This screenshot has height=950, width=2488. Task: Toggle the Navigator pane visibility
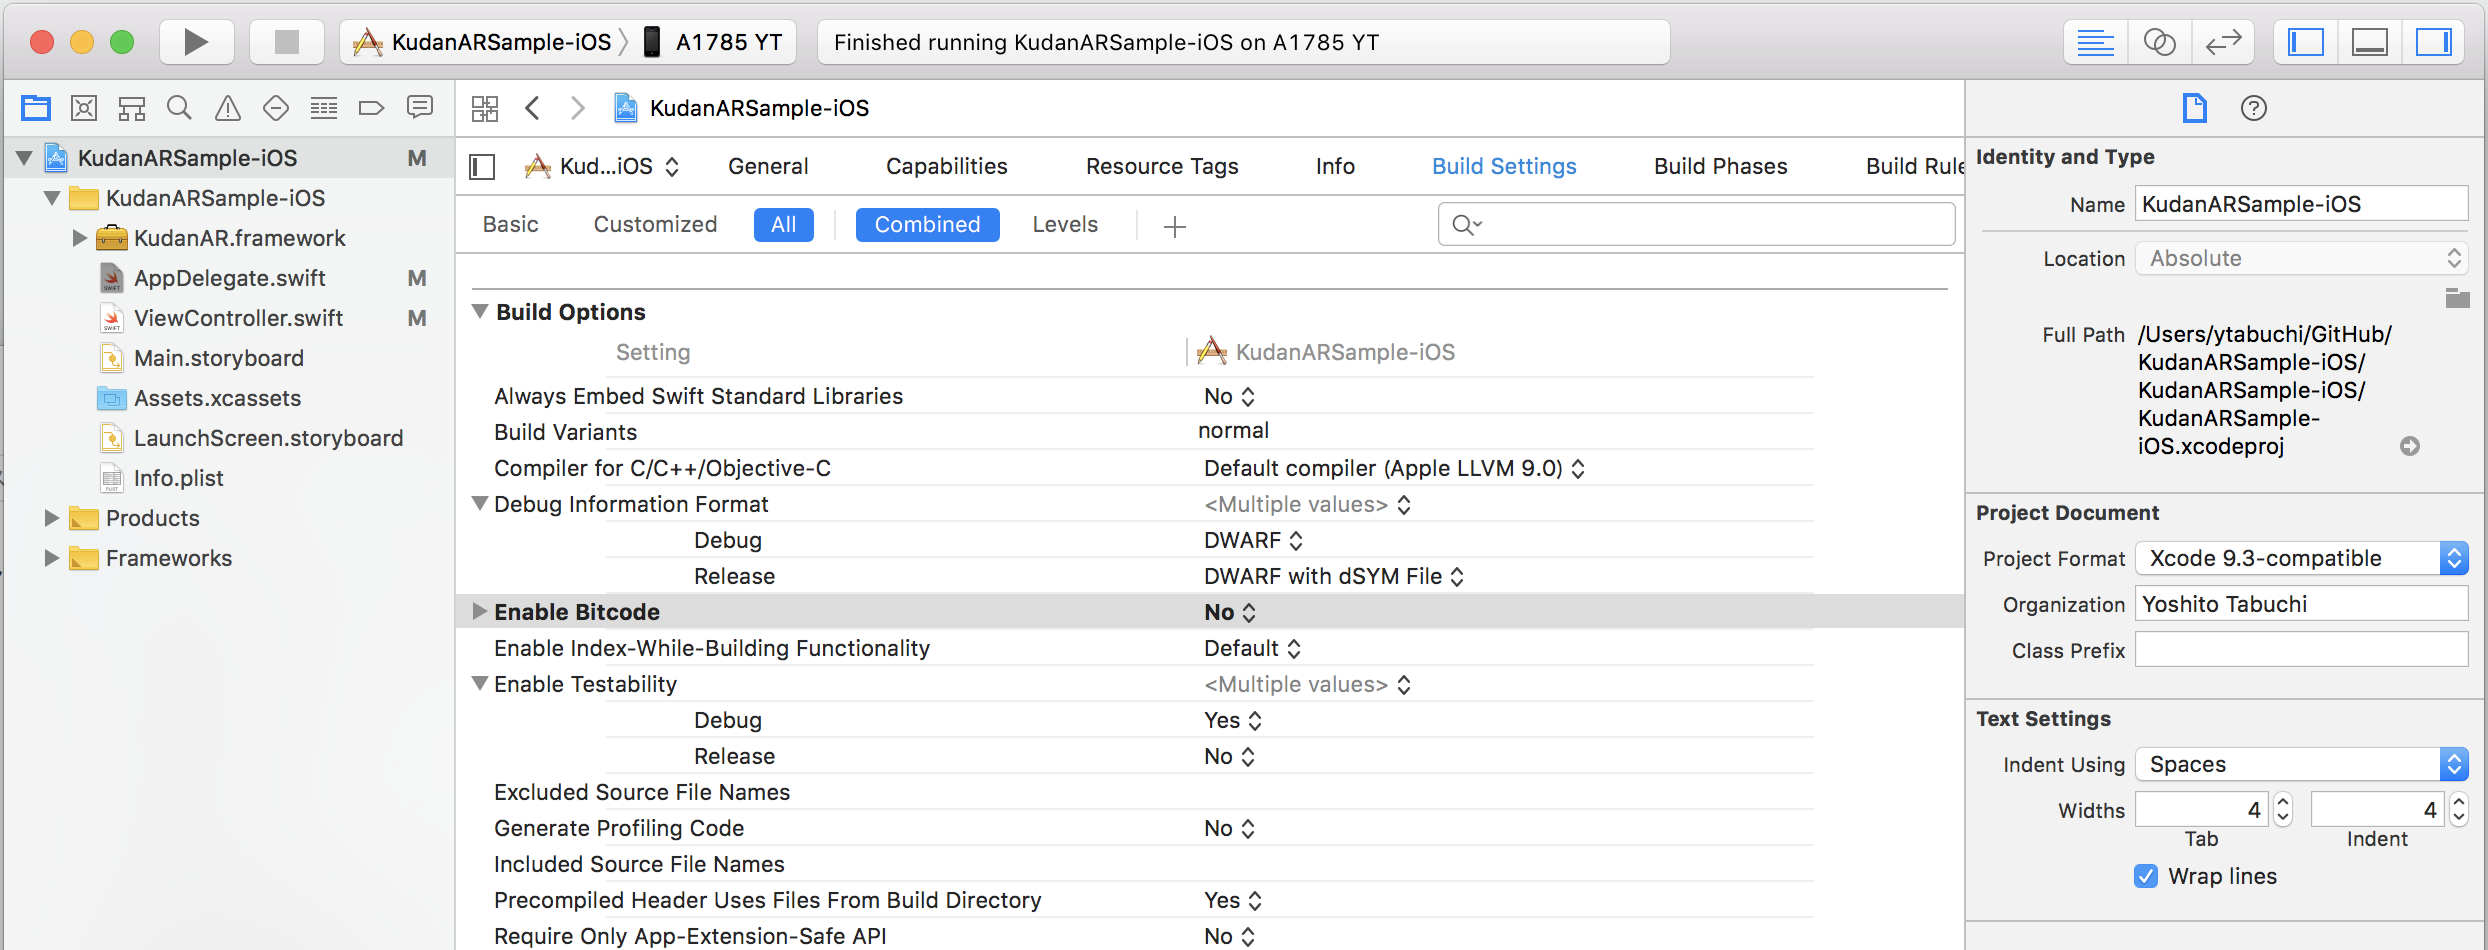pos(2306,42)
